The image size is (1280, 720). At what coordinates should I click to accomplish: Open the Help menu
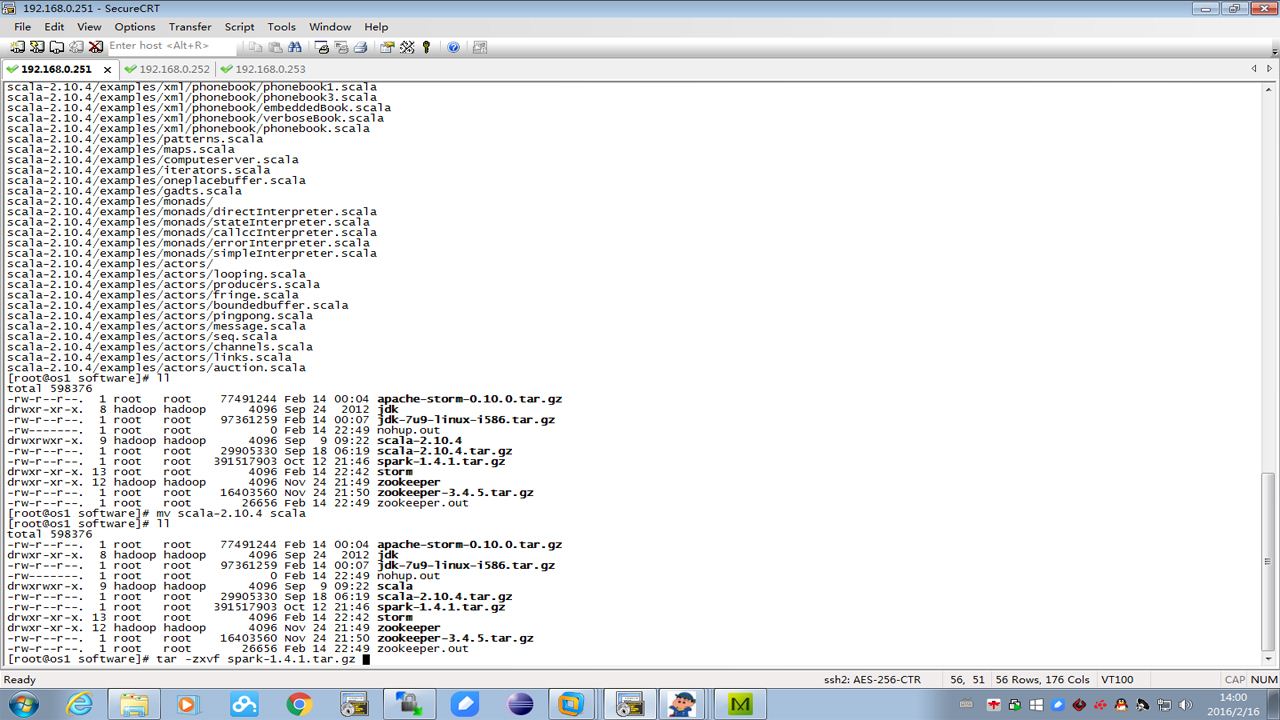376,27
